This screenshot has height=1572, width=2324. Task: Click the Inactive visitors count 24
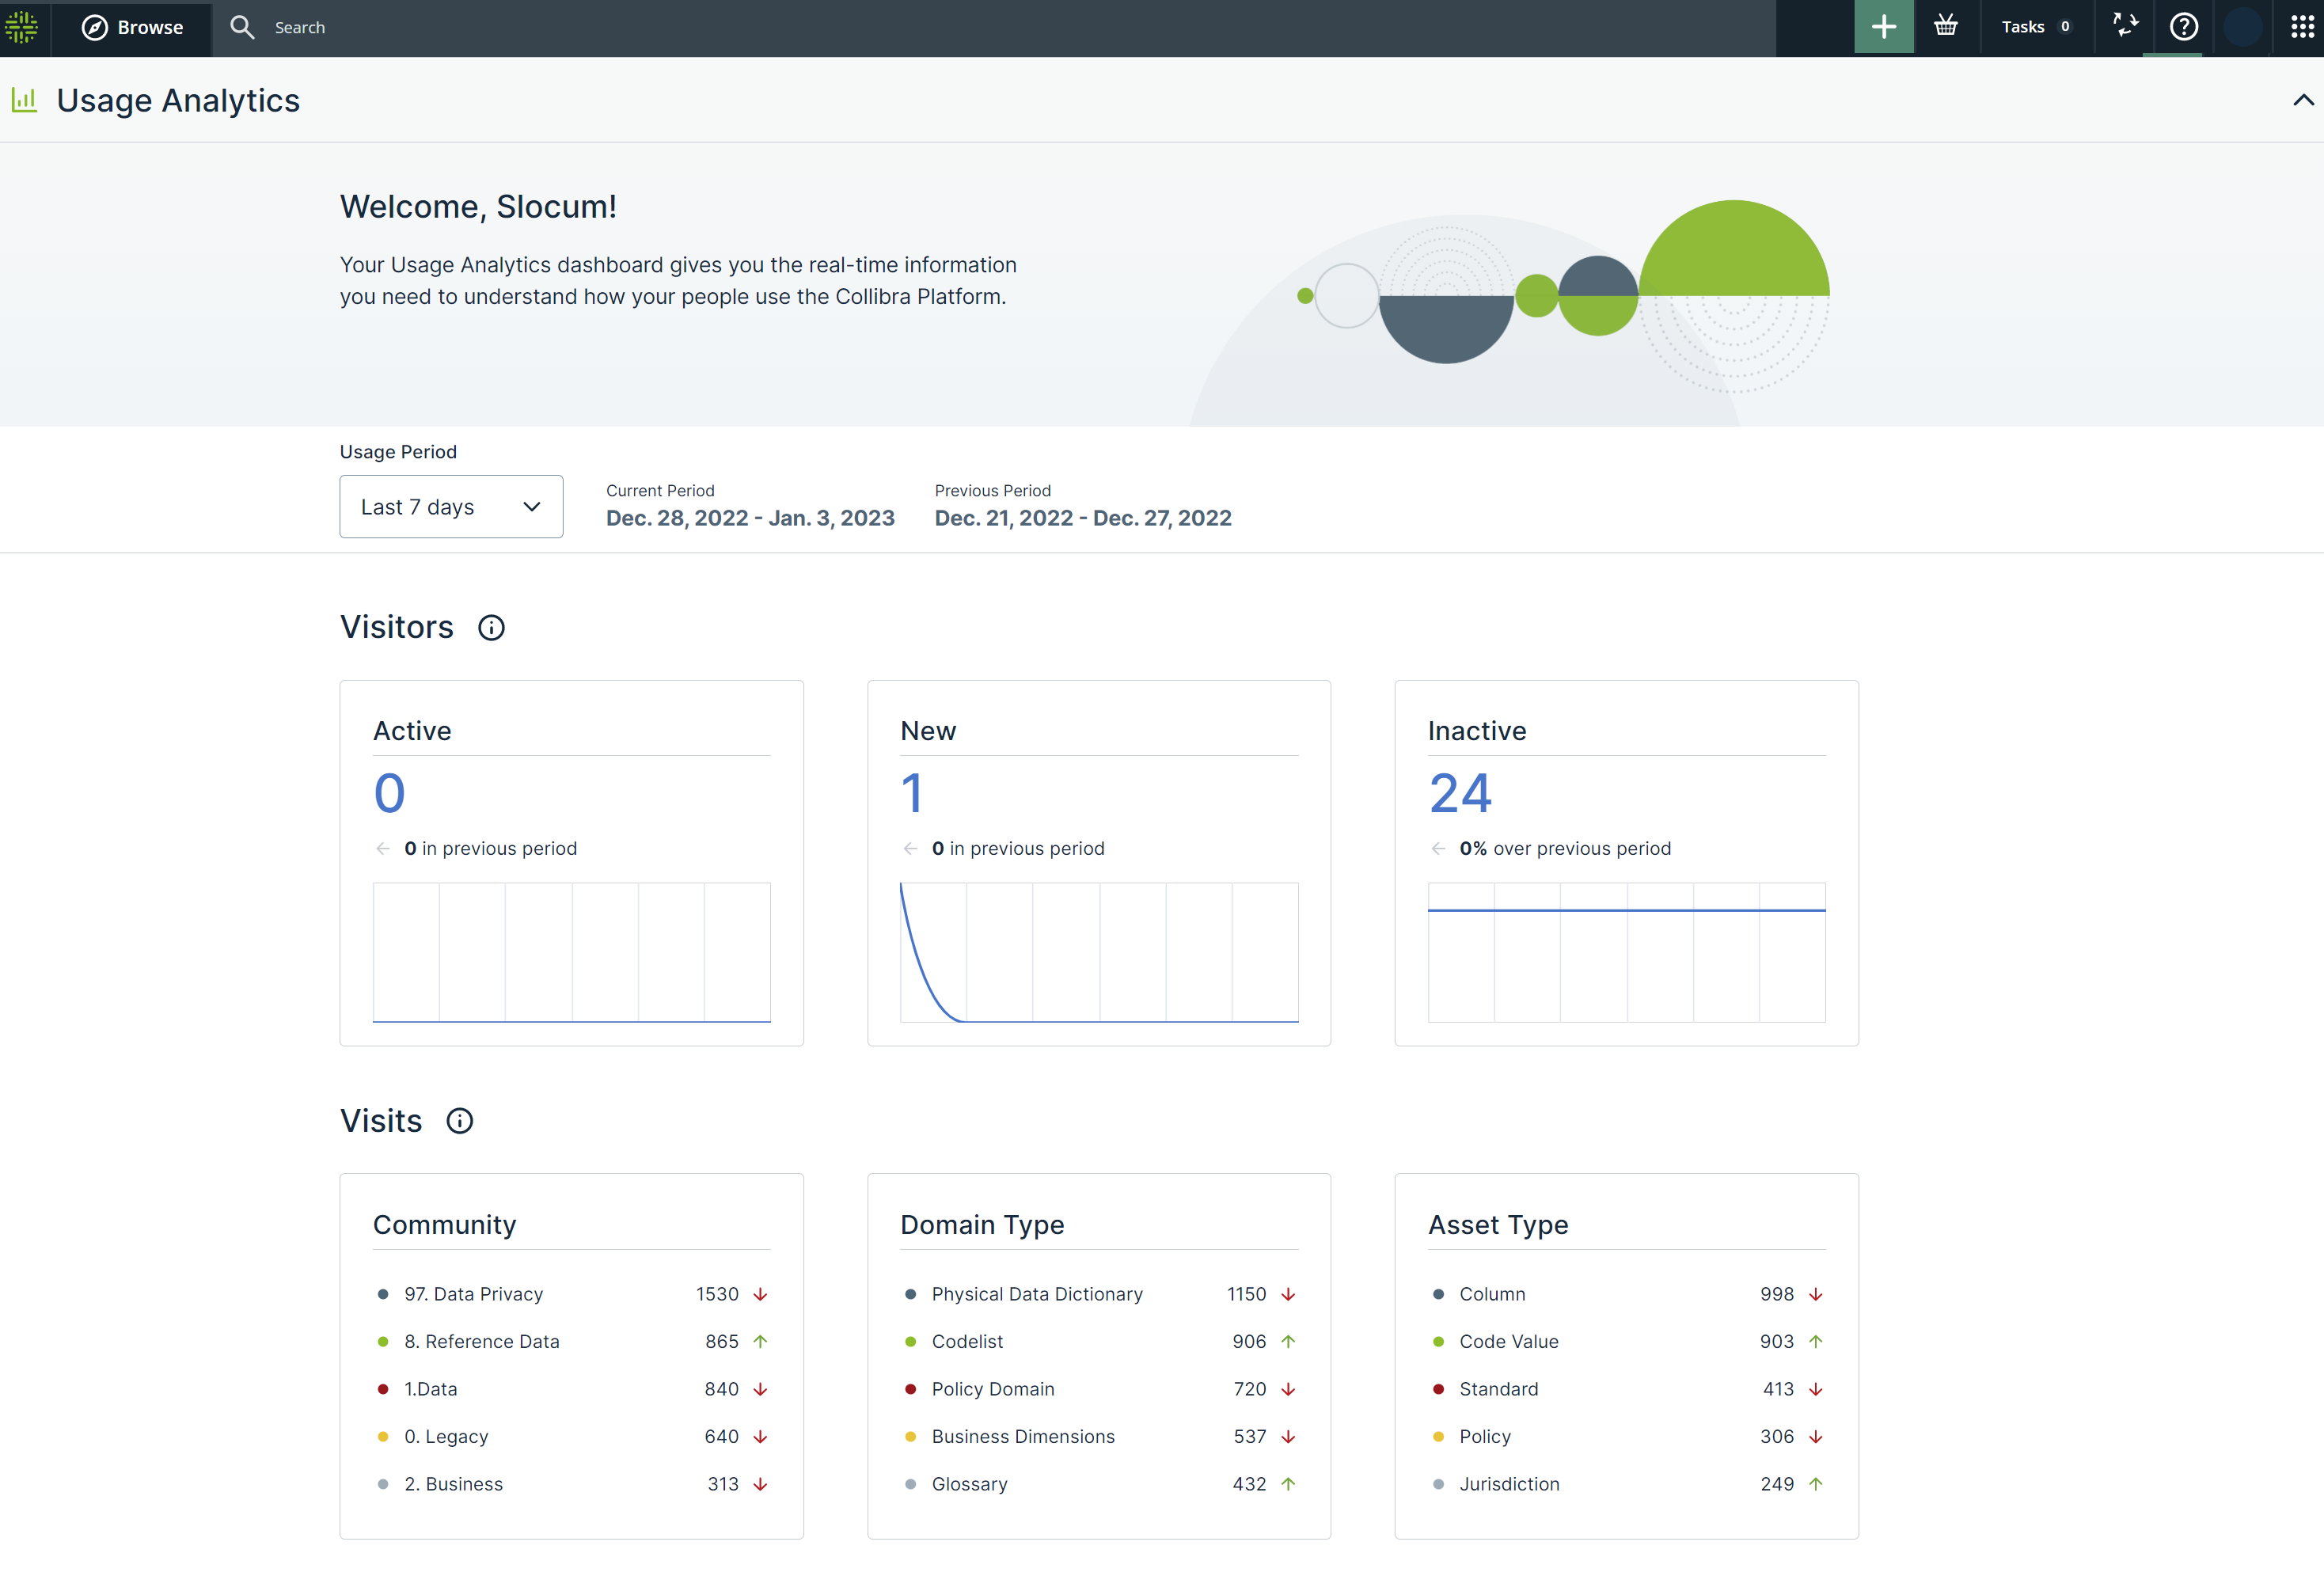click(1460, 793)
